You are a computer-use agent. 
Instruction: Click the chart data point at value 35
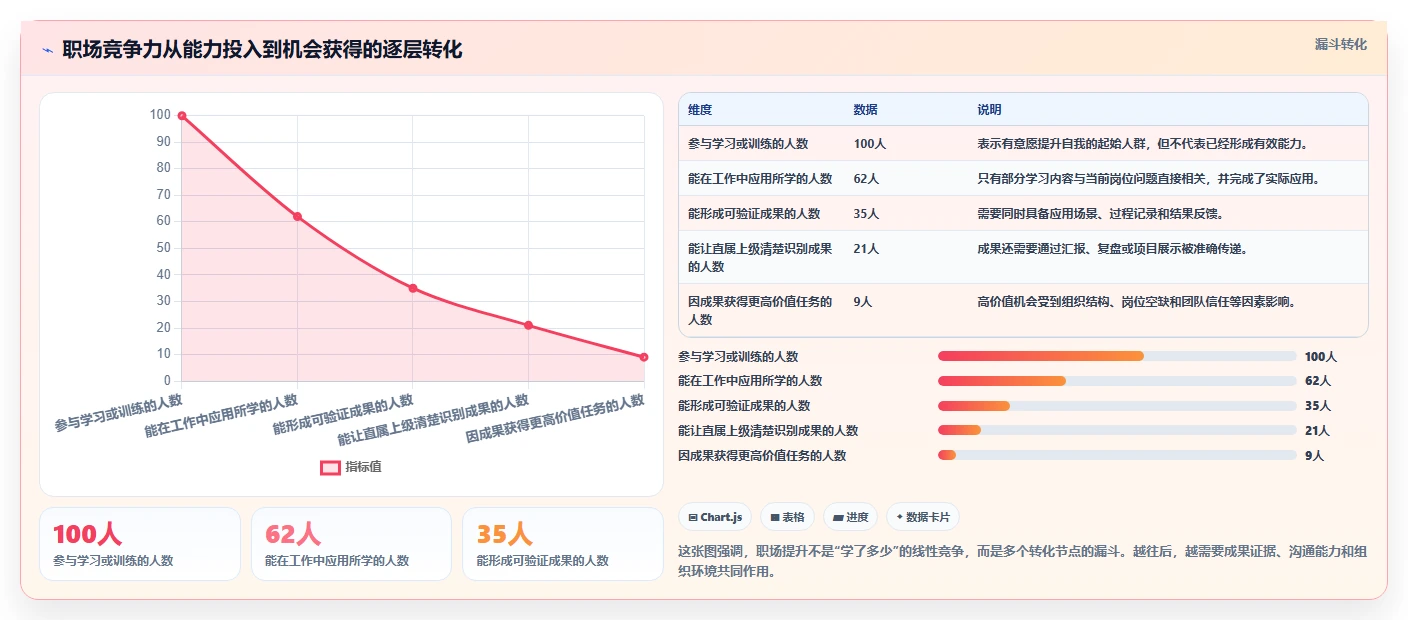click(413, 288)
